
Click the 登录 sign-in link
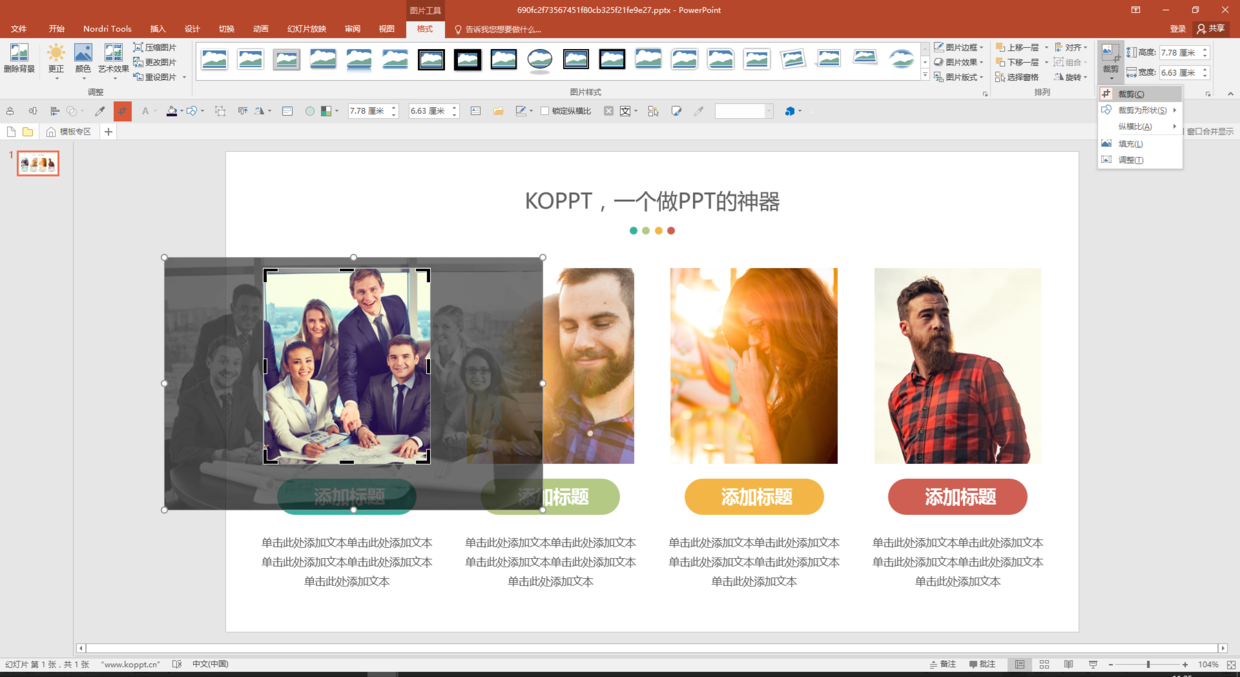[x=1178, y=29]
